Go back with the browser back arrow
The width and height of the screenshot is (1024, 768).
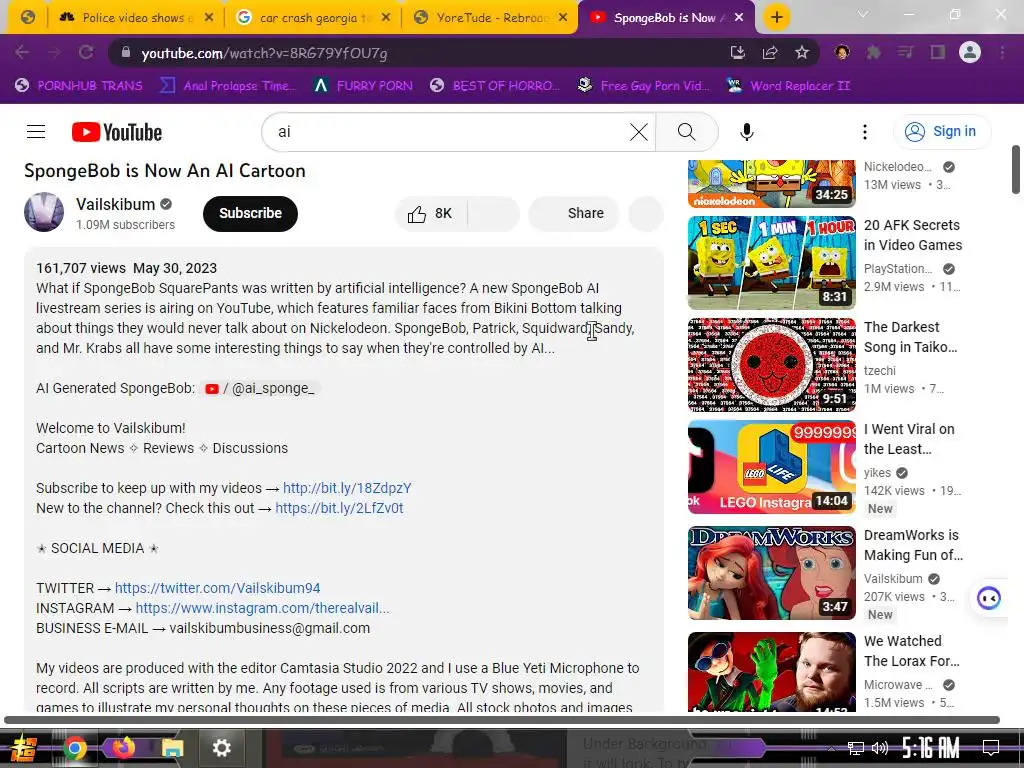[22, 52]
